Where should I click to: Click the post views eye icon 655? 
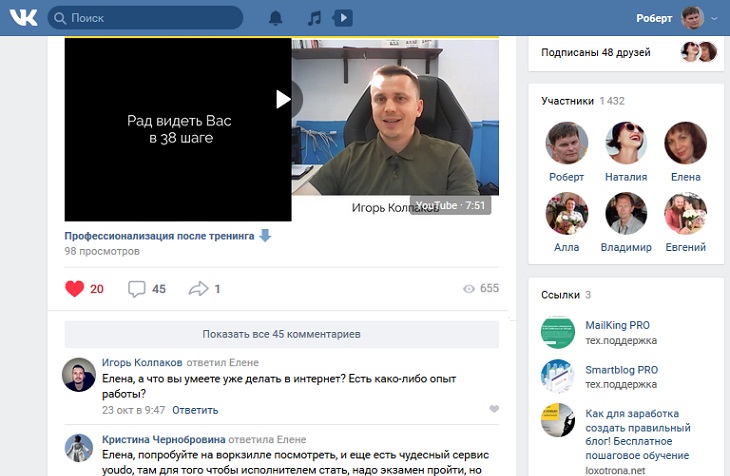(469, 289)
